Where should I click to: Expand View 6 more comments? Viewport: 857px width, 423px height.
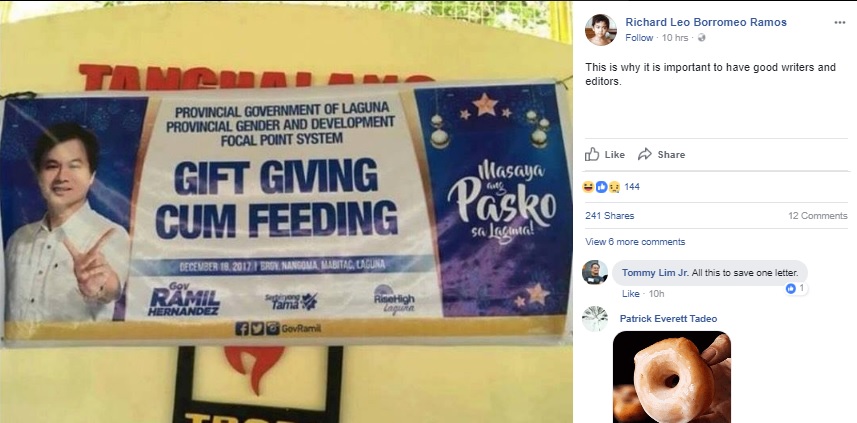click(635, 242)
